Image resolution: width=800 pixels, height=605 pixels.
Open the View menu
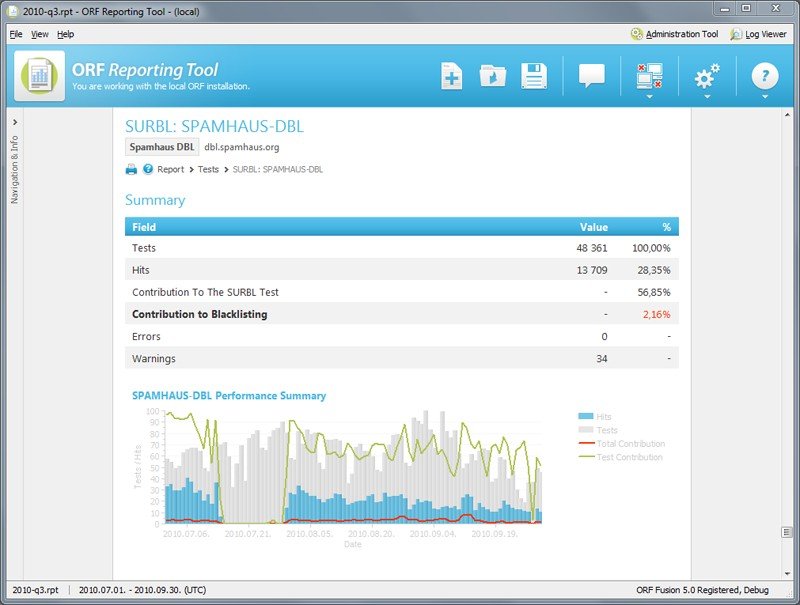click(39, 33)
